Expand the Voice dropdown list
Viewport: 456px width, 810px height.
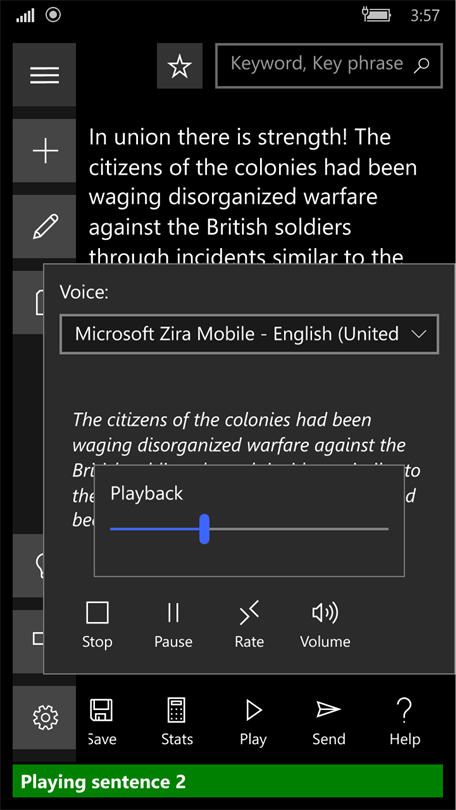click(x=249, y=334)
